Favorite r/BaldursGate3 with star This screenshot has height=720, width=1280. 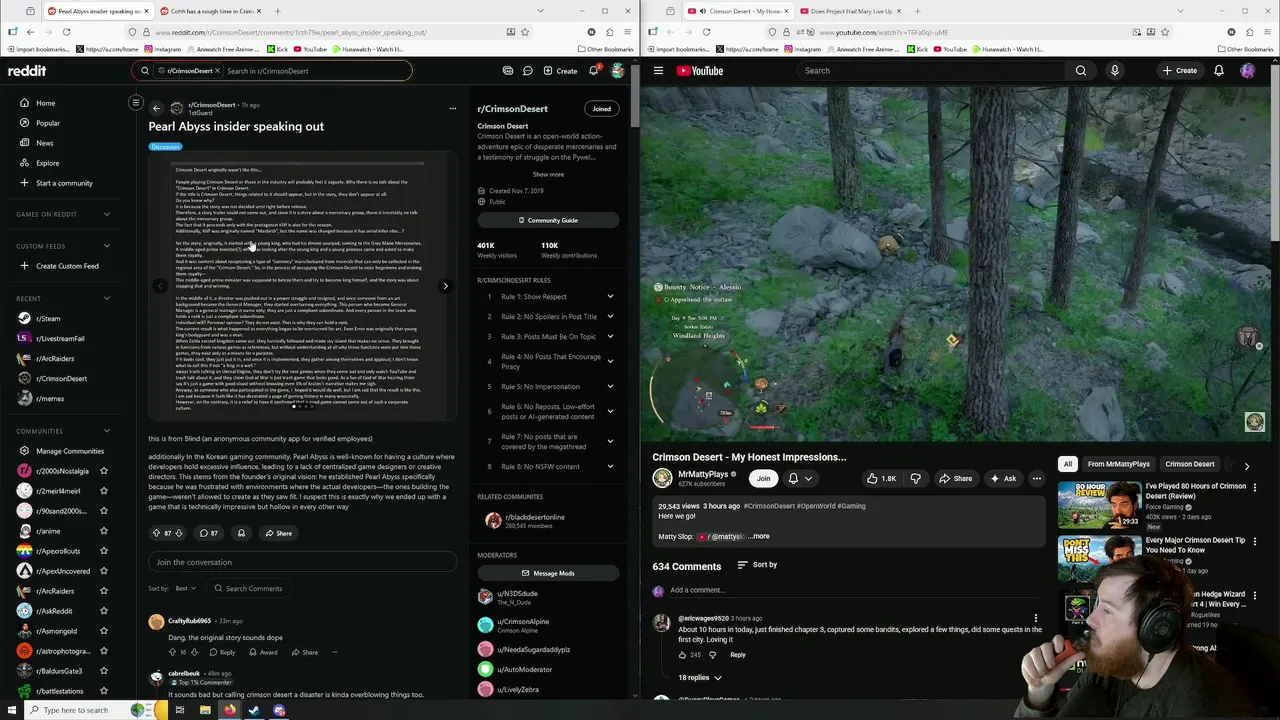103,671
